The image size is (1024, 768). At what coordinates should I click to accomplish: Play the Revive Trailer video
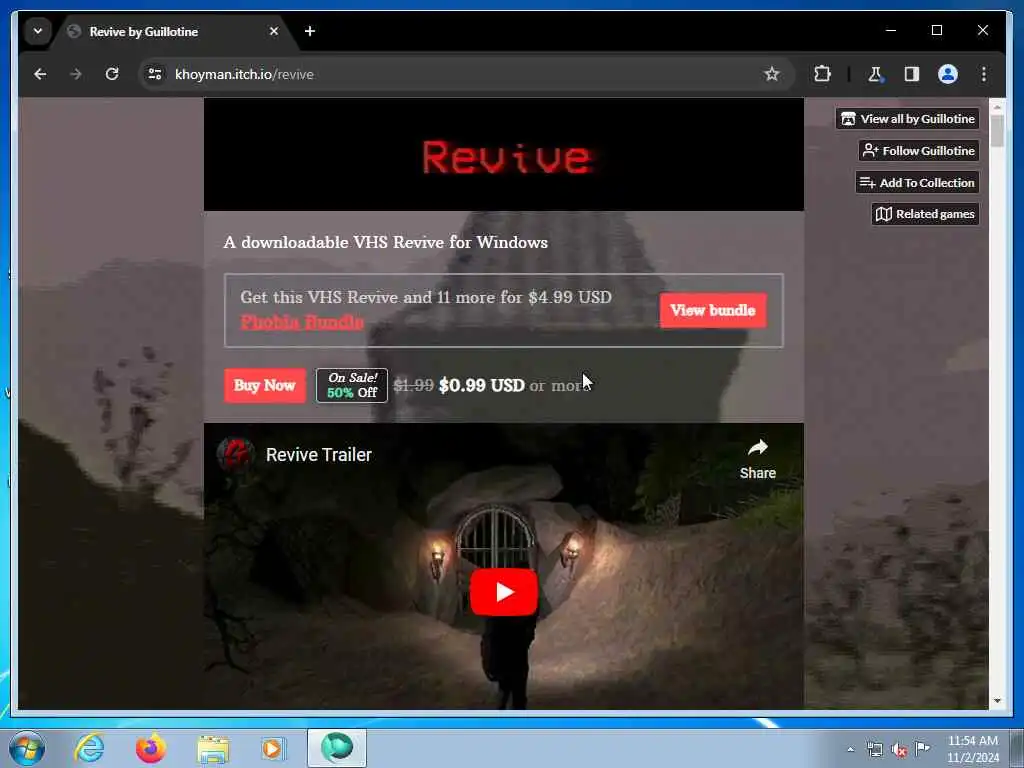coord(504,592)
